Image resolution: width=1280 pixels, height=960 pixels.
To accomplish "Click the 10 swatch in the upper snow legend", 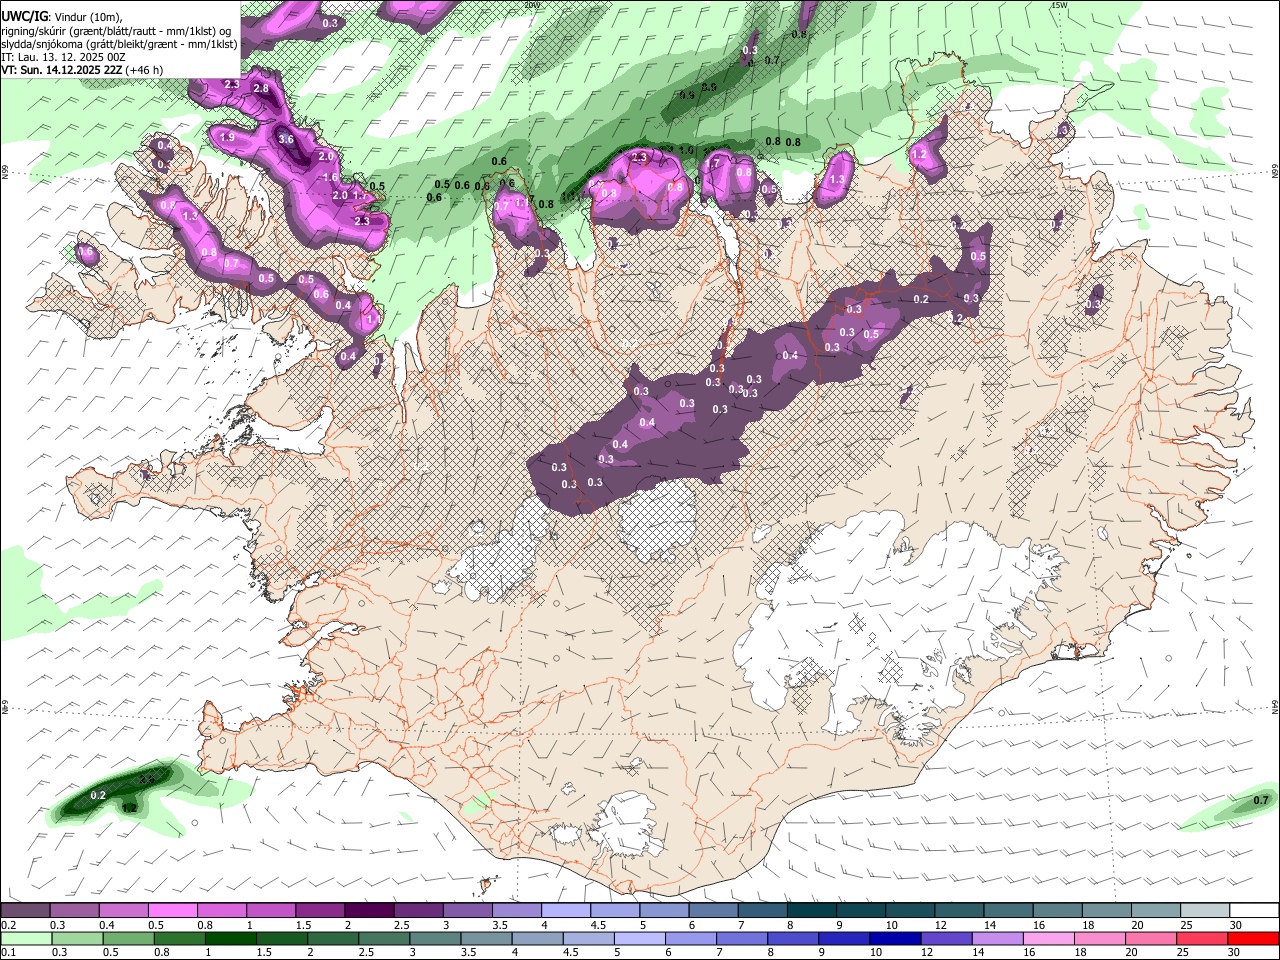I will pyautogui.click(x=909, y=911).
